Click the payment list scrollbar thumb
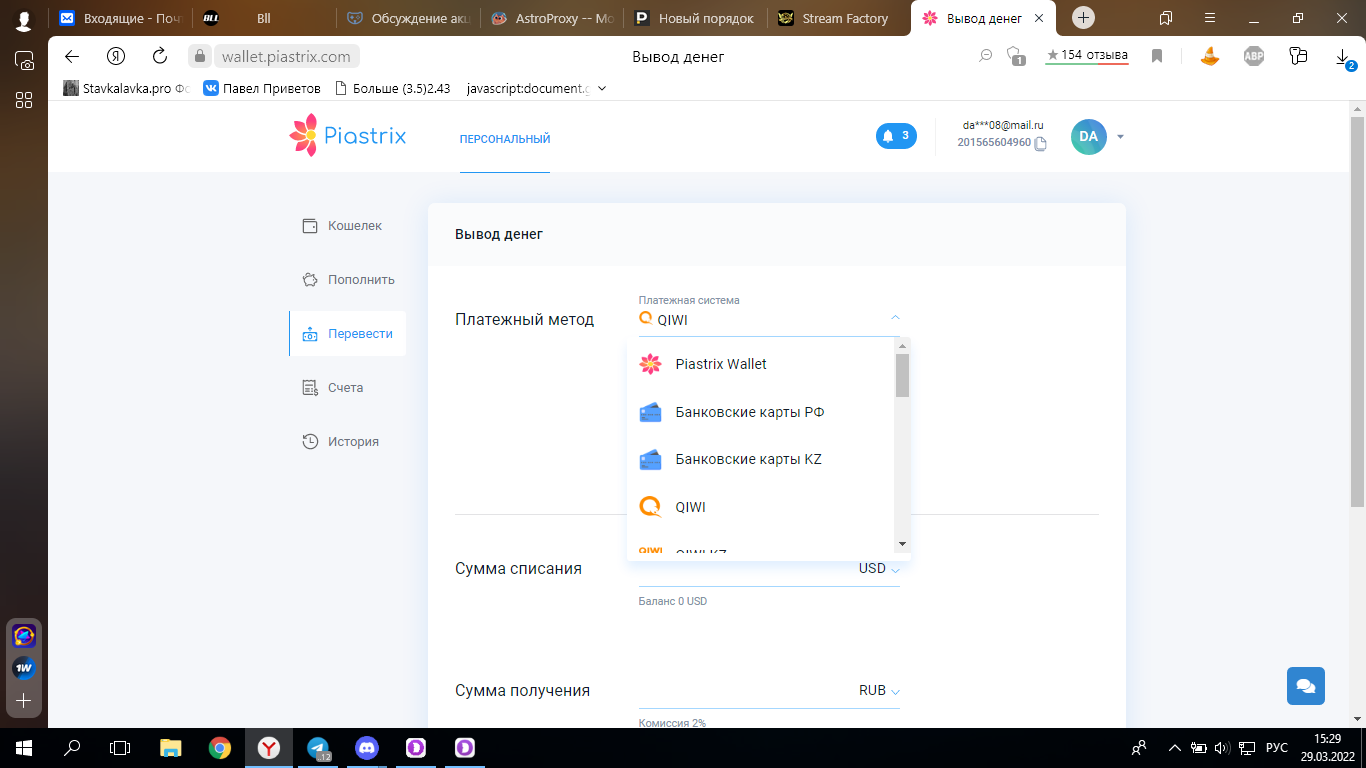 click(902, 375)
